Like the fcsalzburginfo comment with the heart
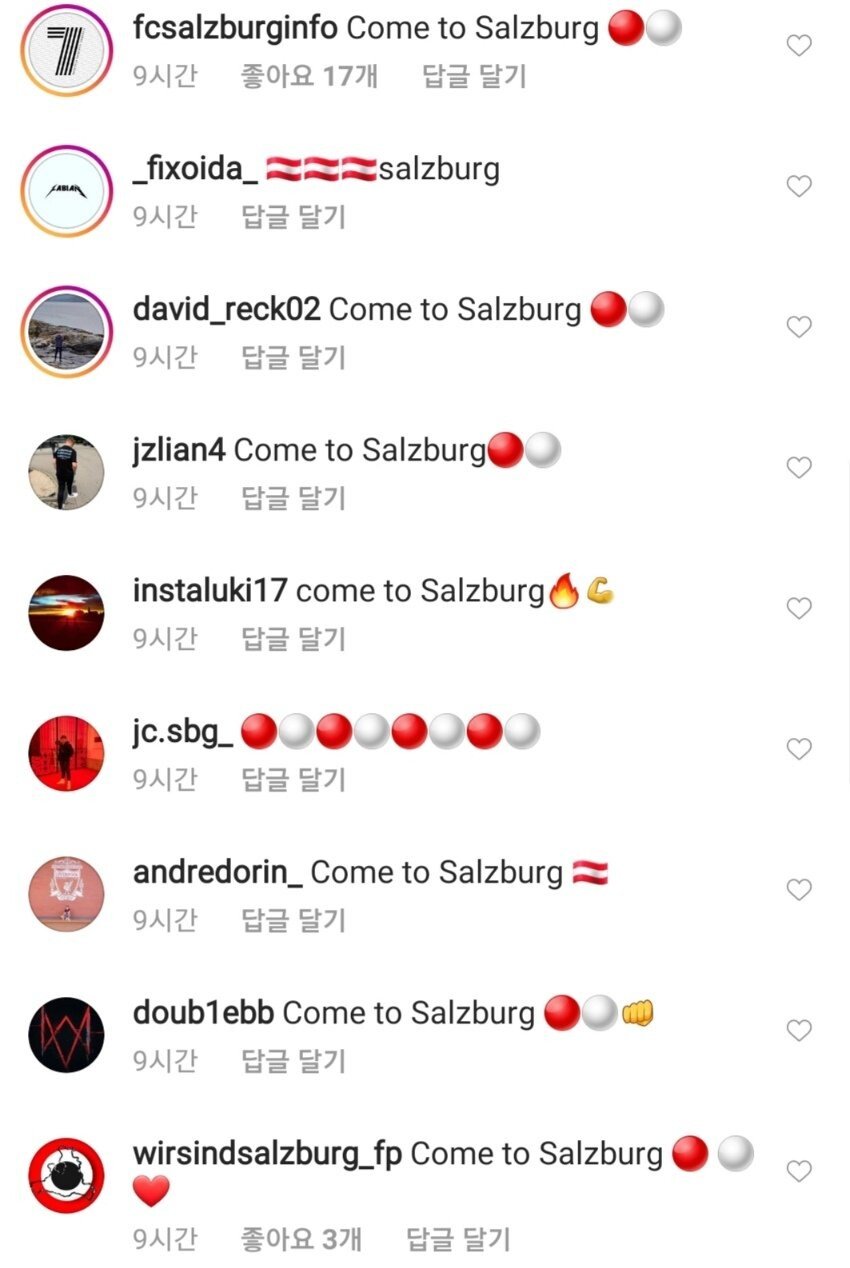 click(799, 45)
